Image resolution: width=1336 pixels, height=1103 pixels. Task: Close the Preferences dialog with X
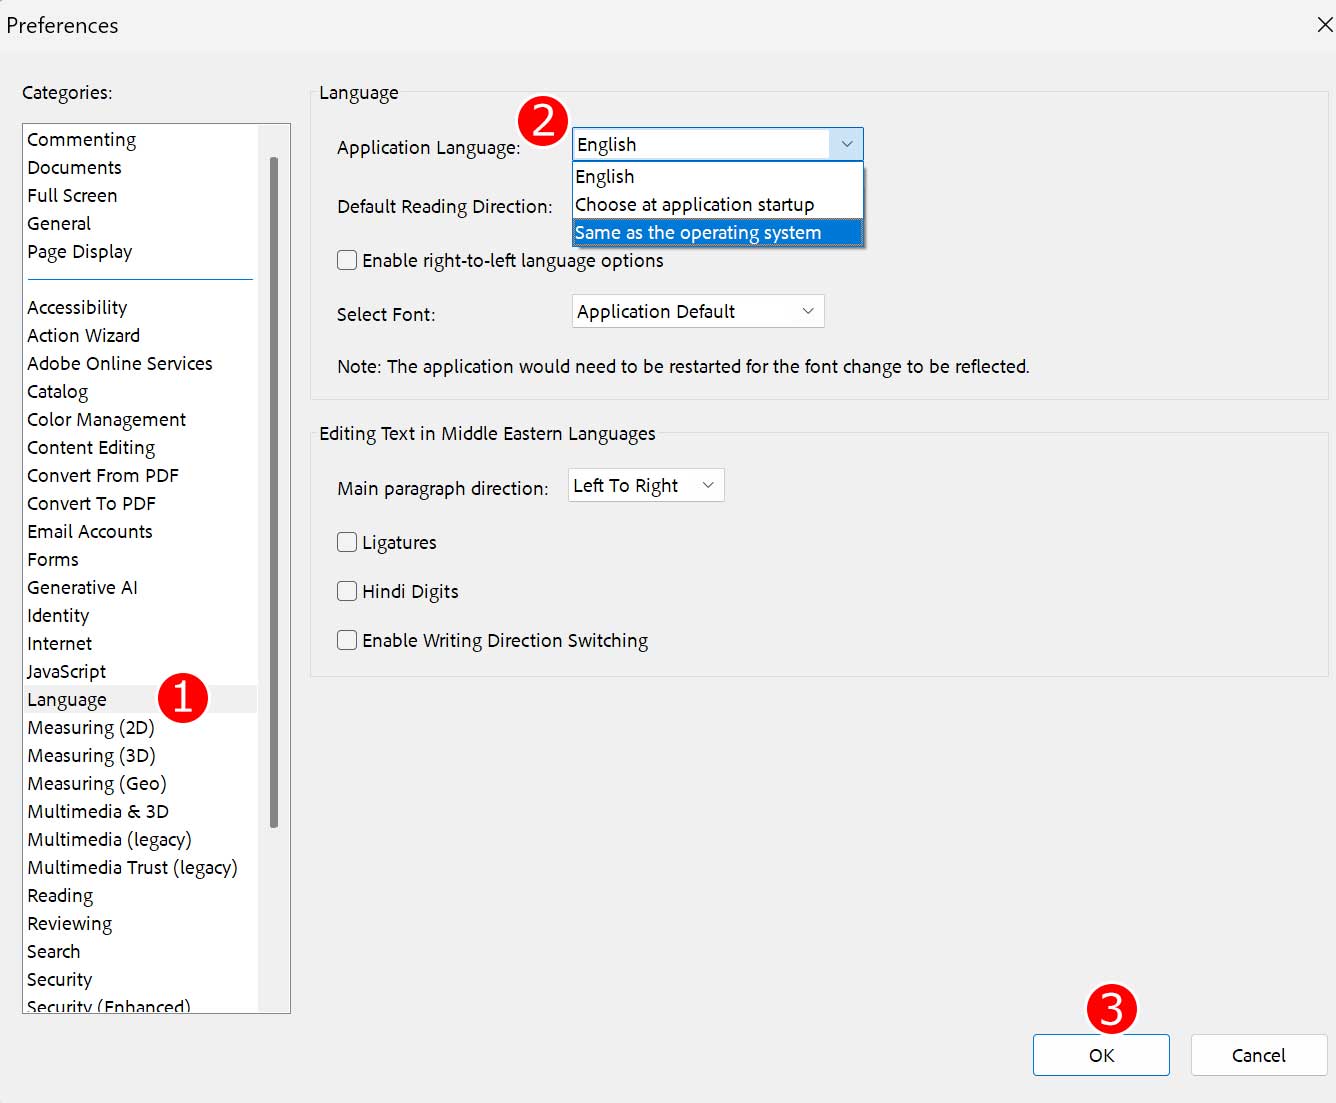coord(1324,25)
